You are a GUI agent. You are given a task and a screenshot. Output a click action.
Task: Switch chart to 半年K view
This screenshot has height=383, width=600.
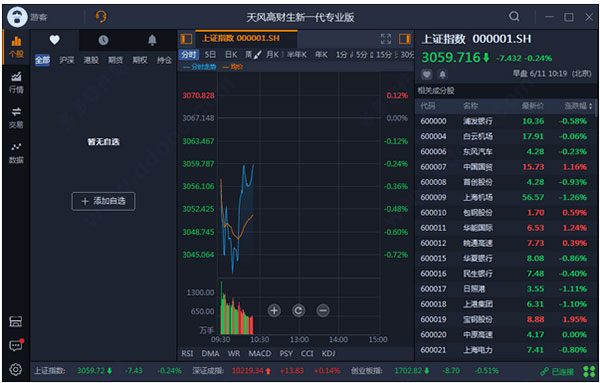pyautogui.click(x=297, y=55)
